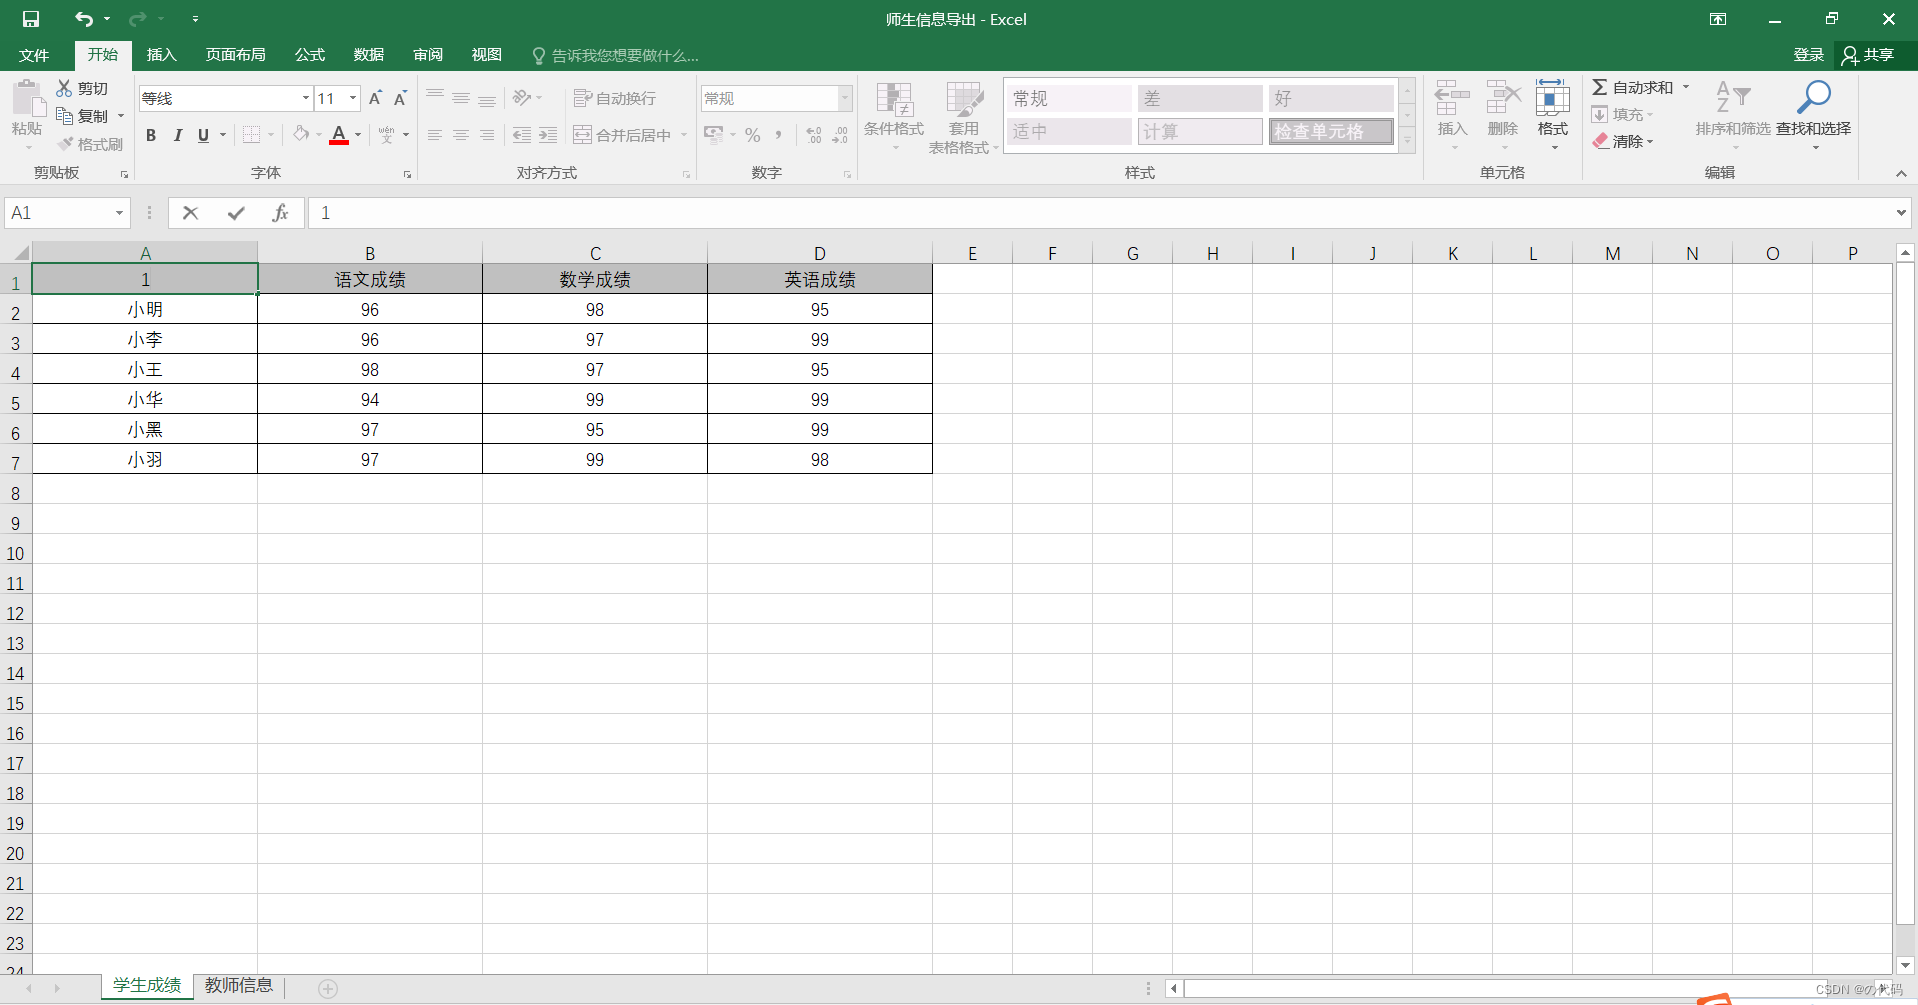Toggle align right
This screenshot has height=1005, width=1918.
487,134
